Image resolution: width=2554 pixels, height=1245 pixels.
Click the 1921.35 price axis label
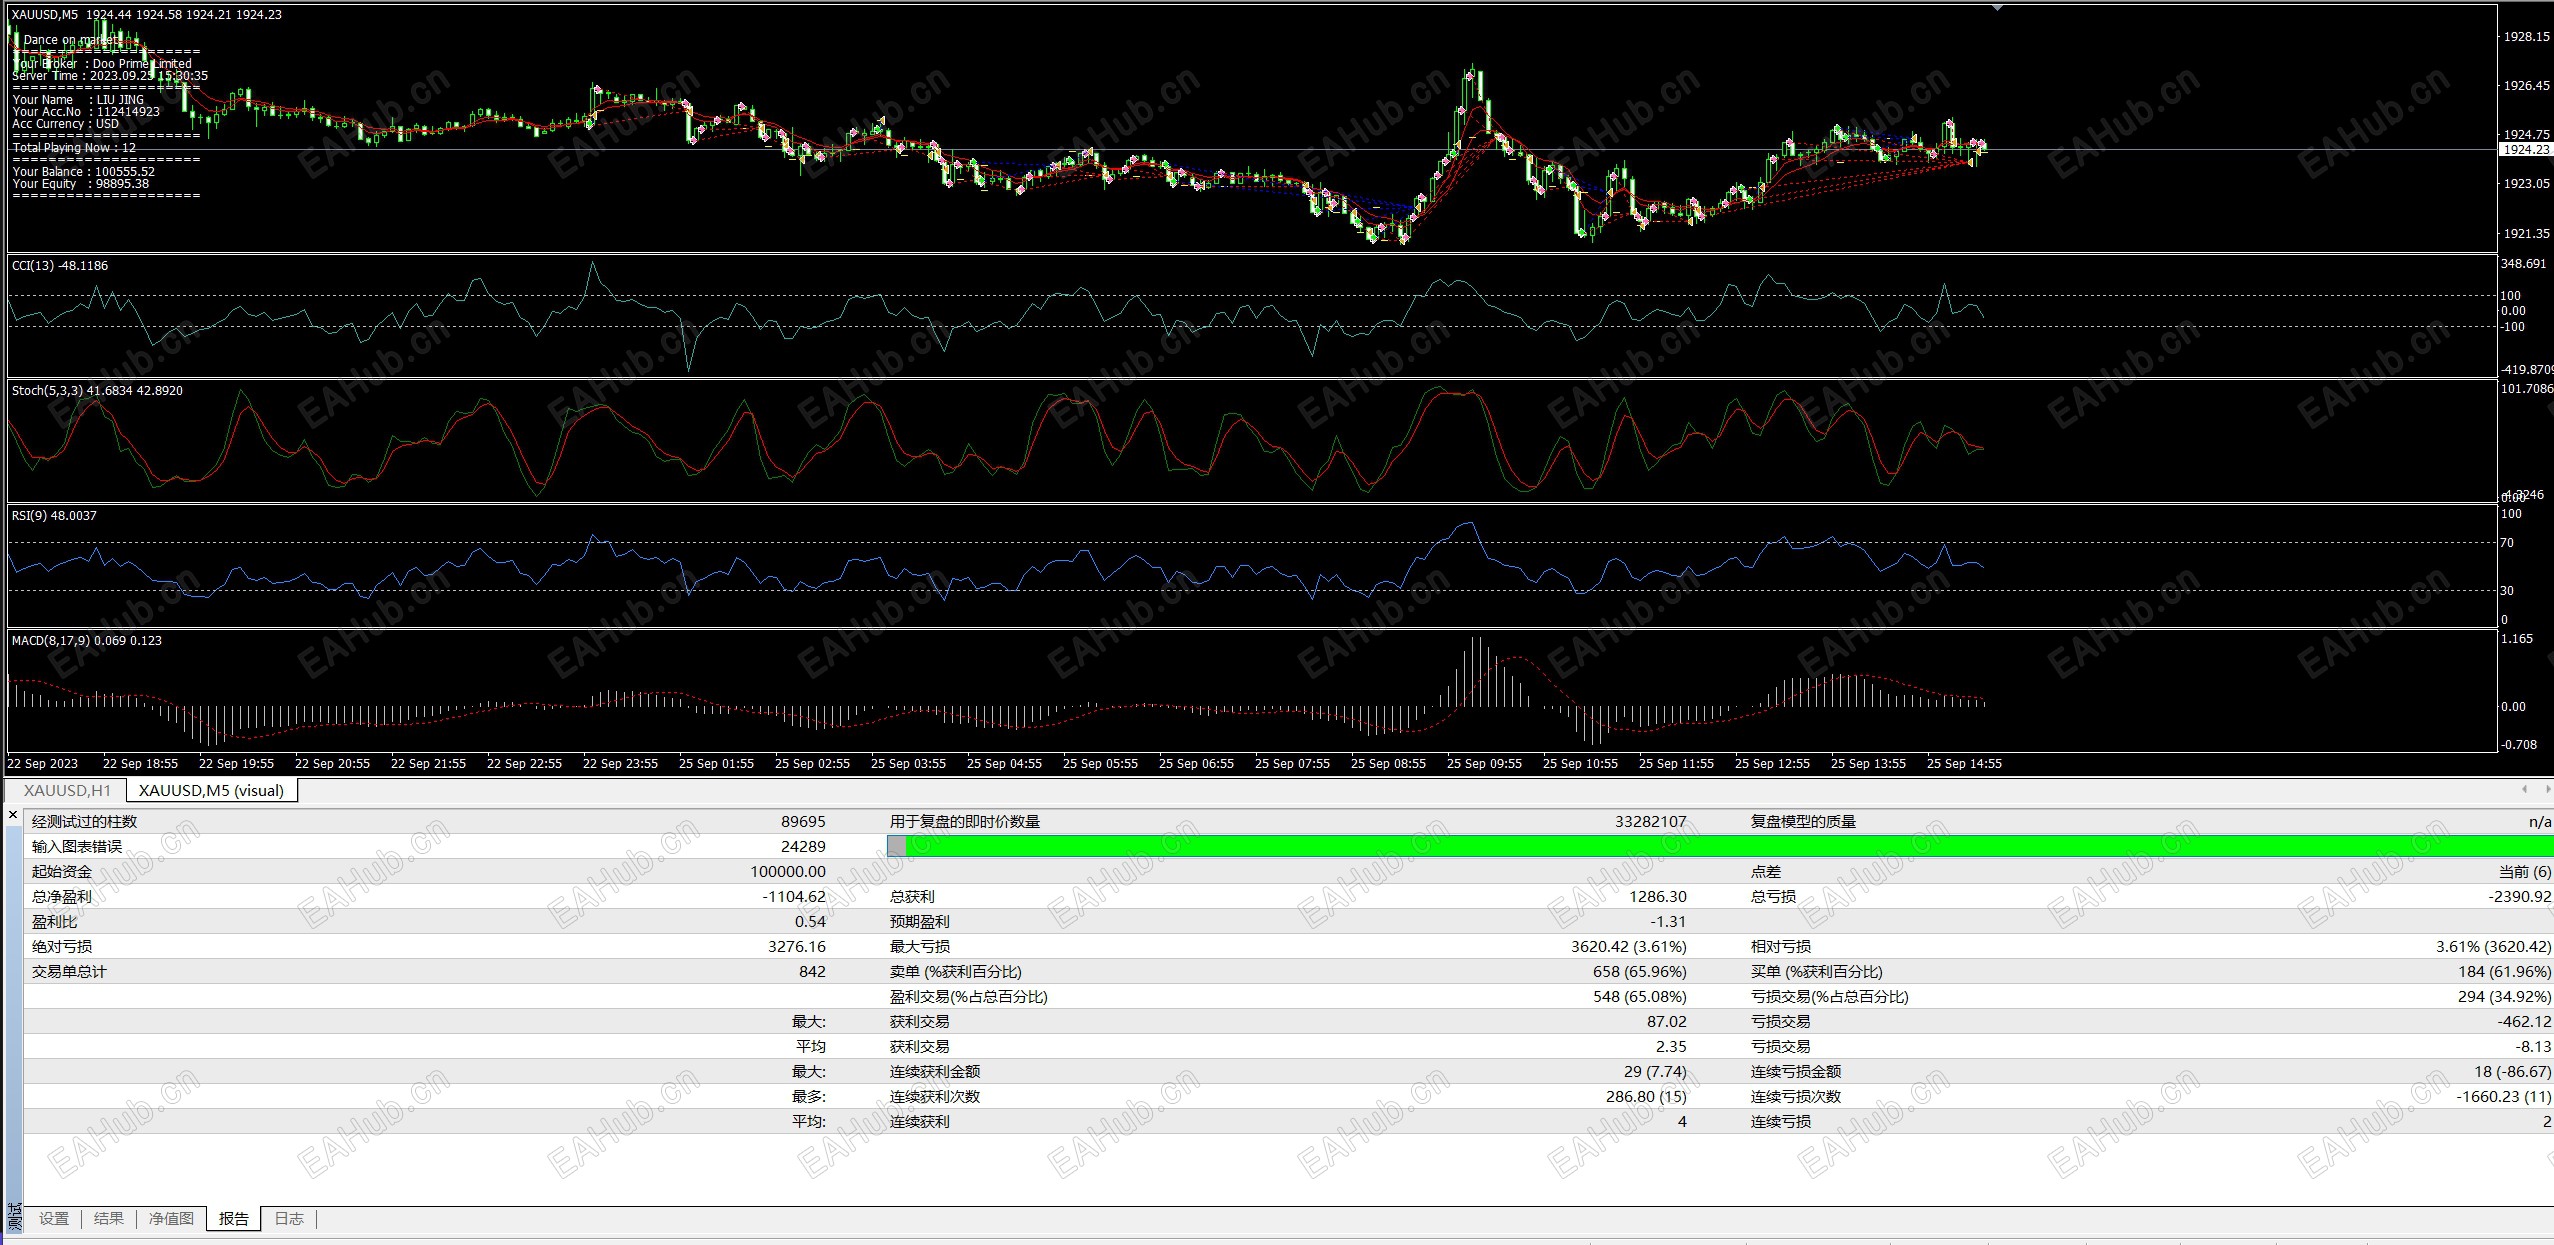2525,234
